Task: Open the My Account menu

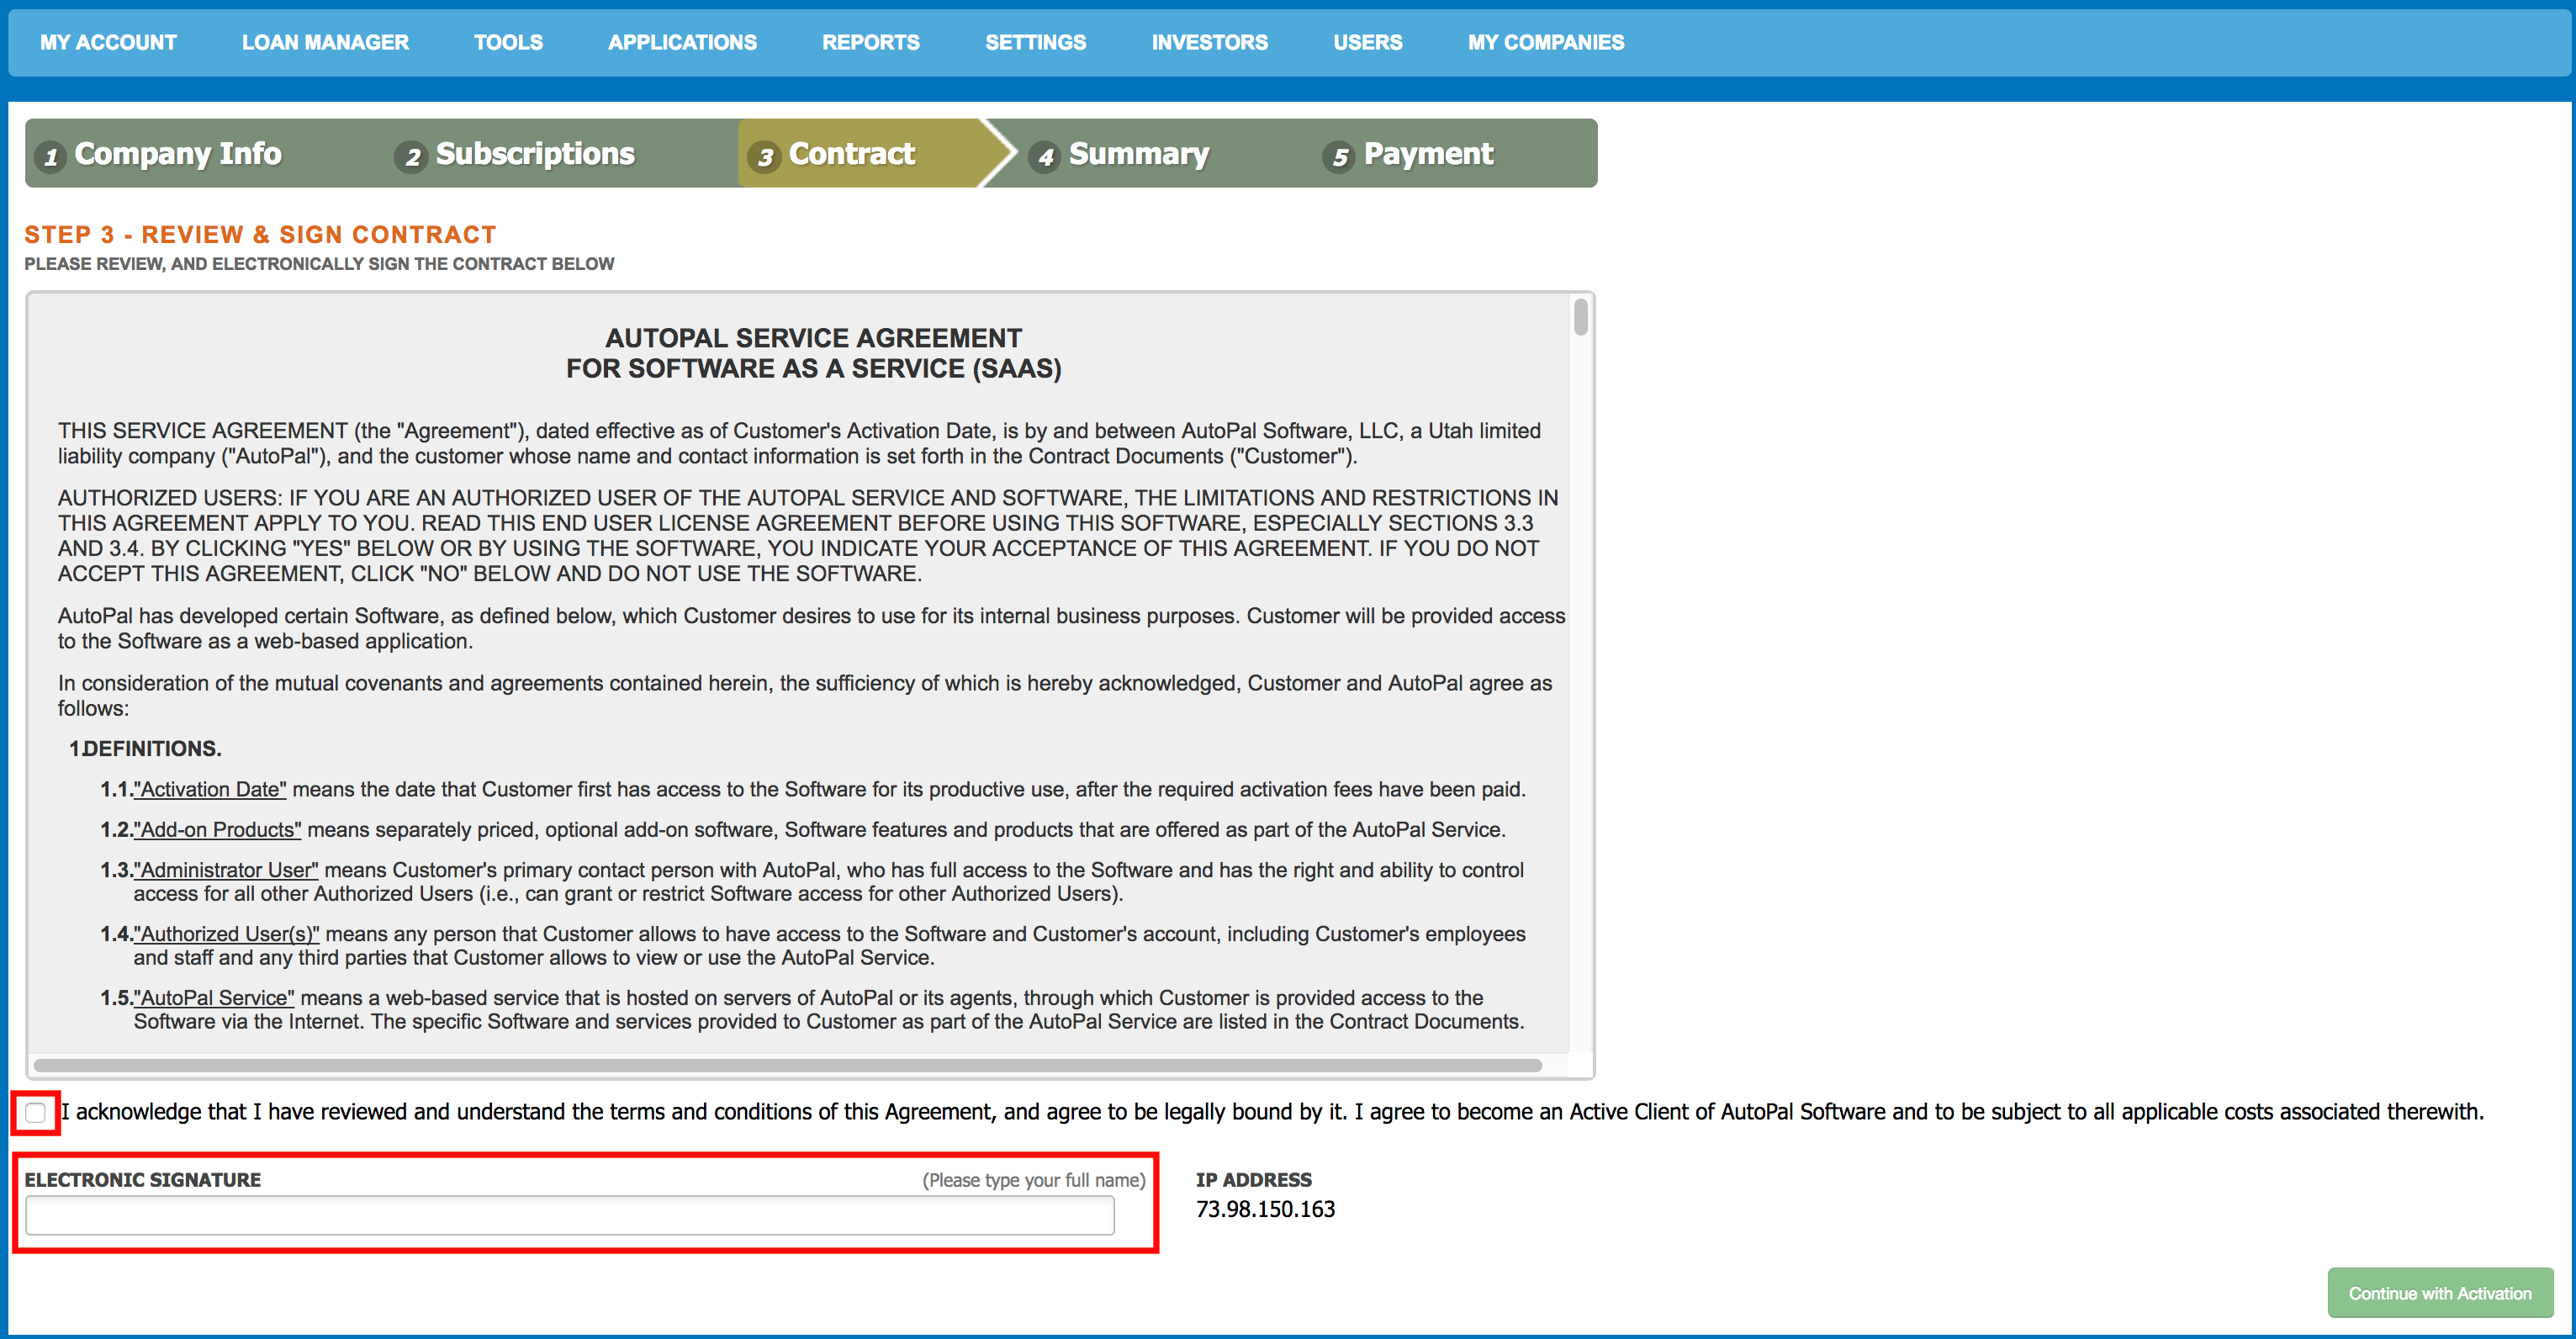Action: point(108,42)
